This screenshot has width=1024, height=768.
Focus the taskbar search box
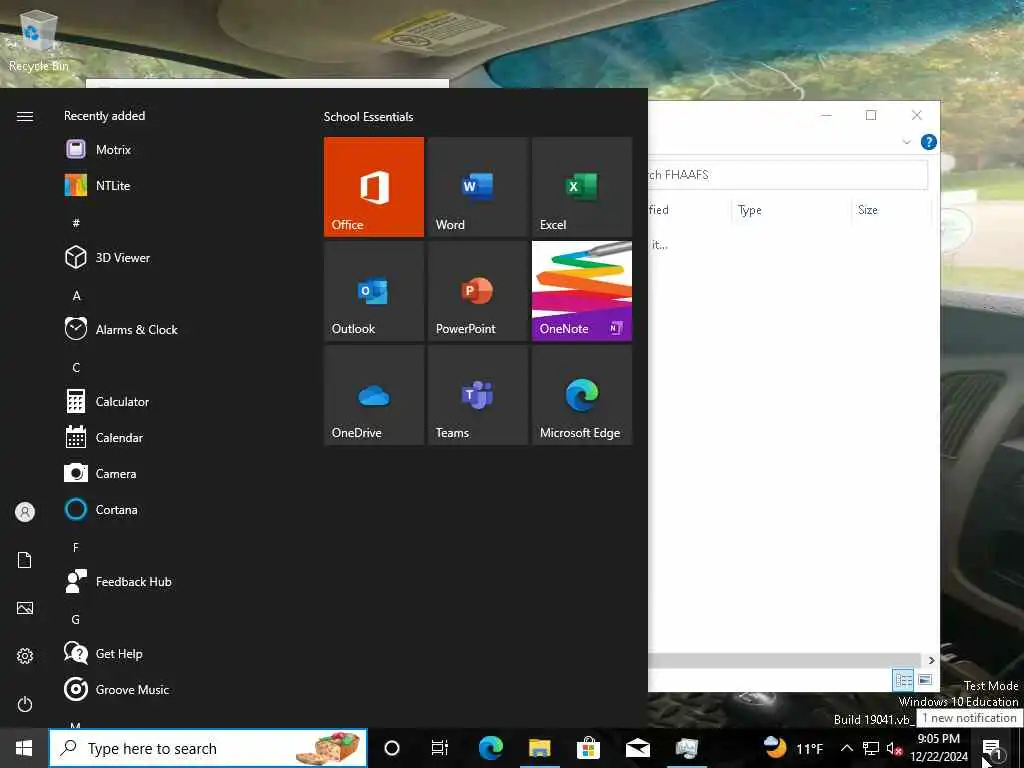208,748
